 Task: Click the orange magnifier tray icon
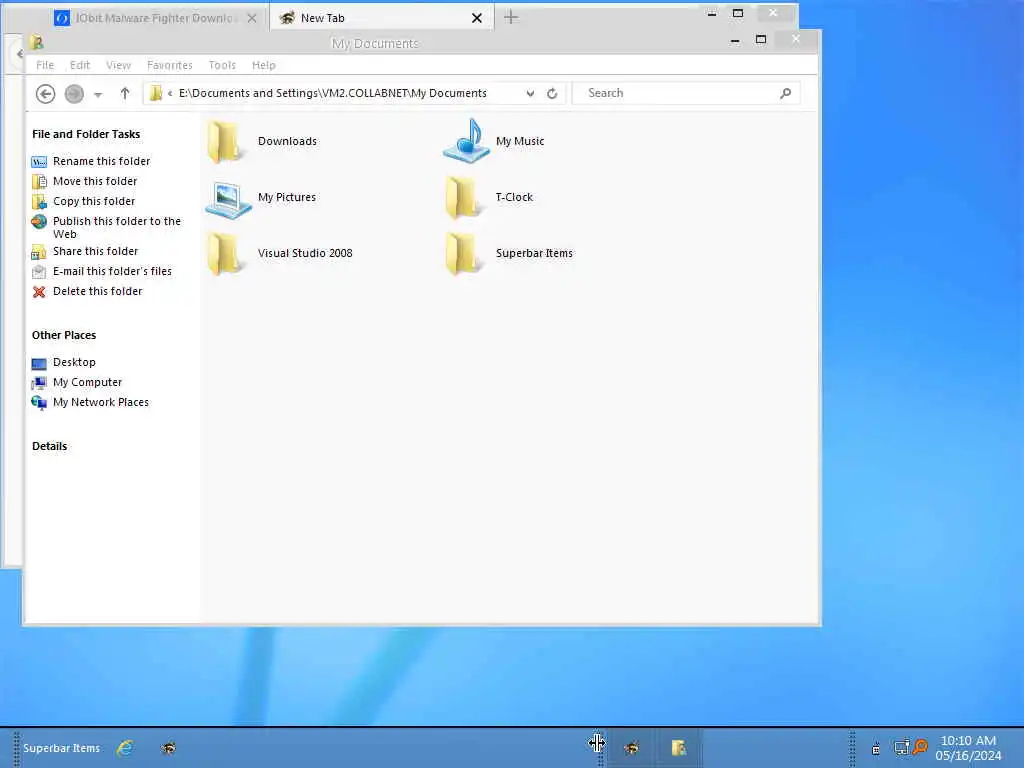pos(920,746)
